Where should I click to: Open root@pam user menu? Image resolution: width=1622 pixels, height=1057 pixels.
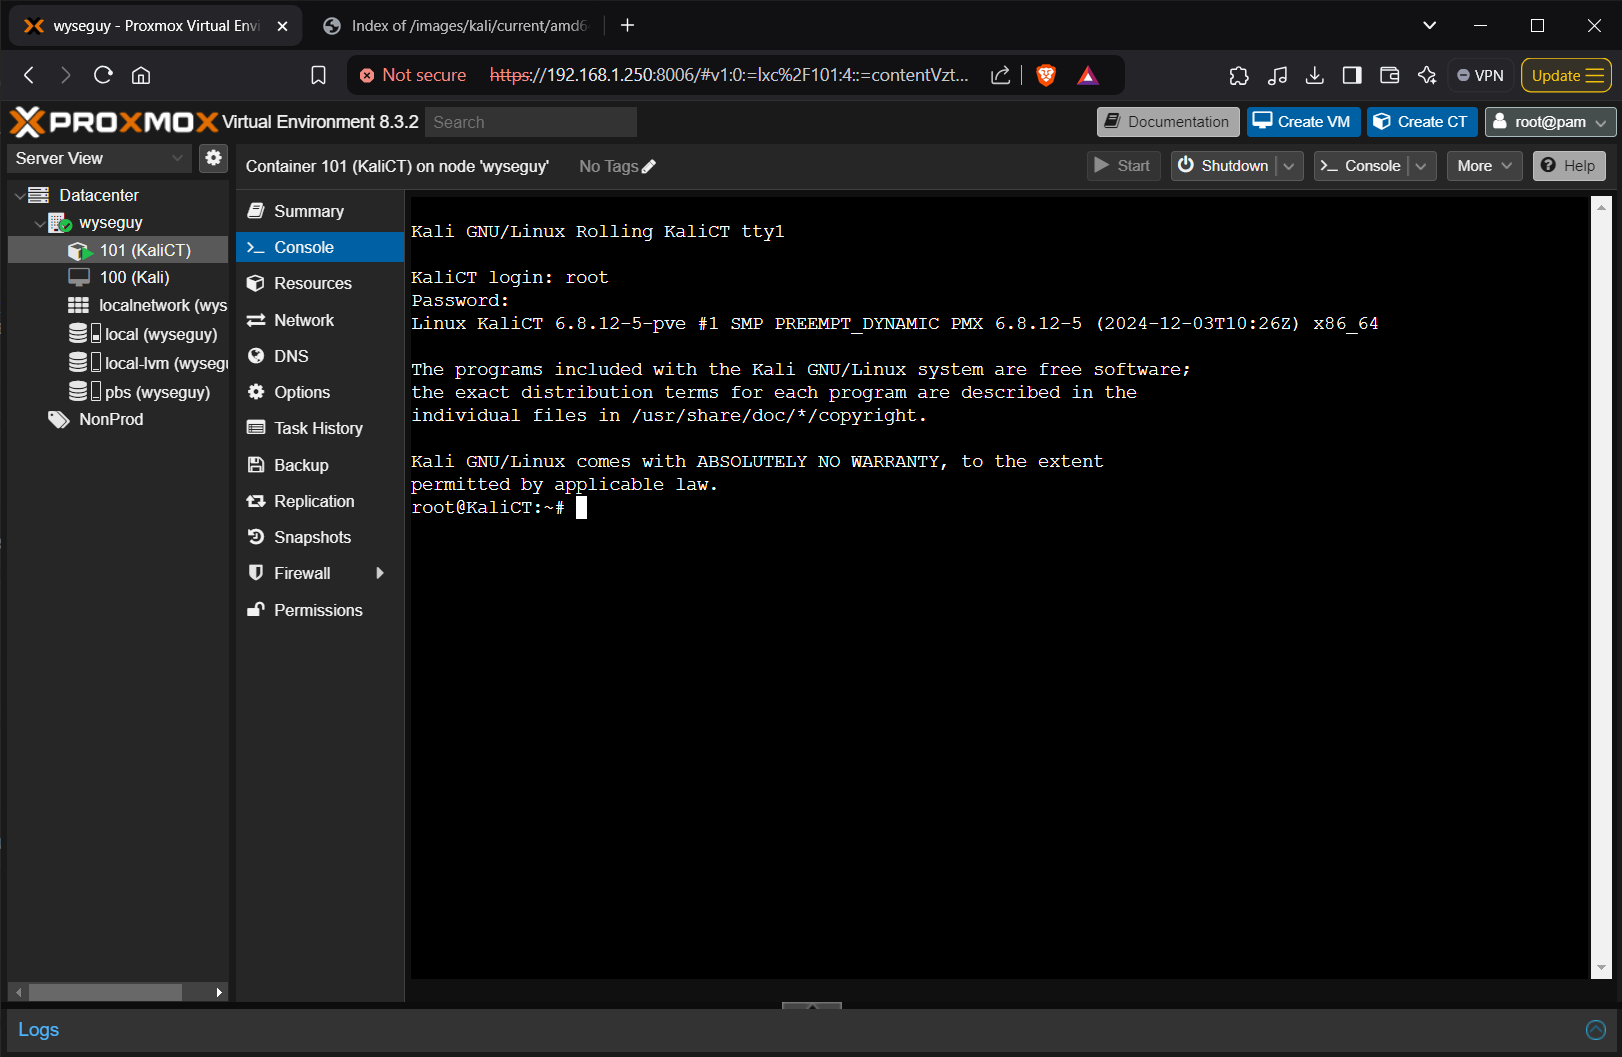[1550, 122]
